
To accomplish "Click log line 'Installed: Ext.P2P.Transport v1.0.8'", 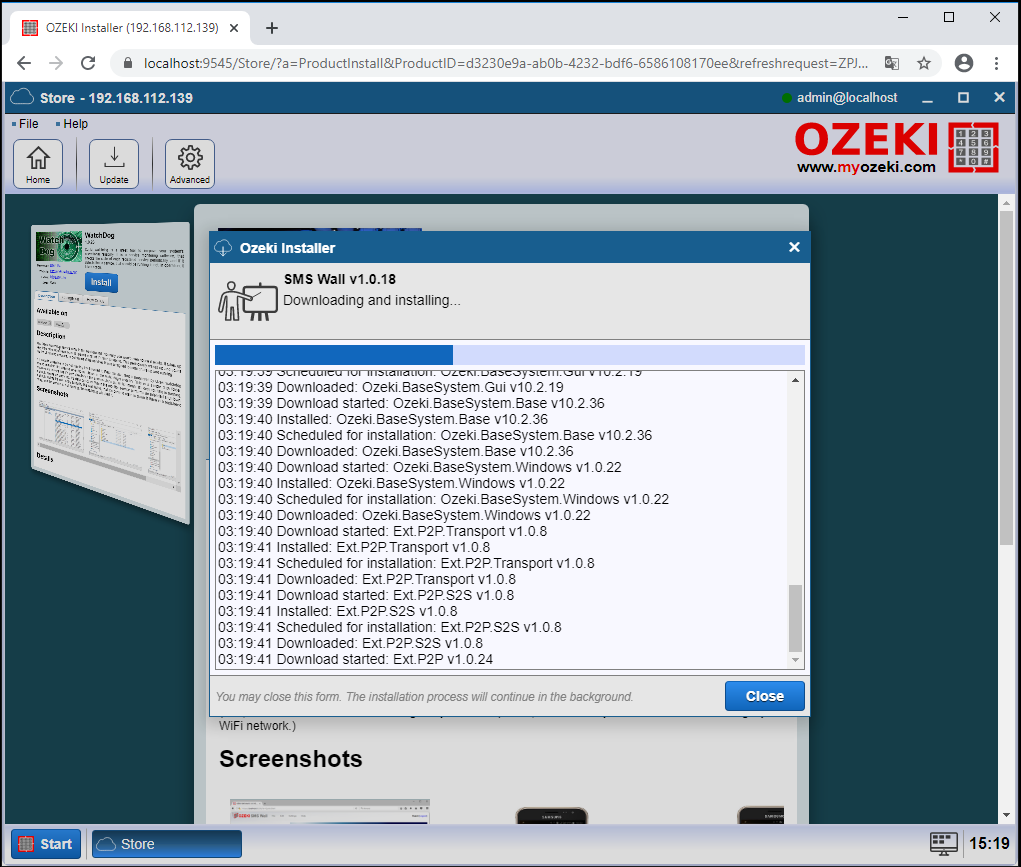I will (354, 547).
